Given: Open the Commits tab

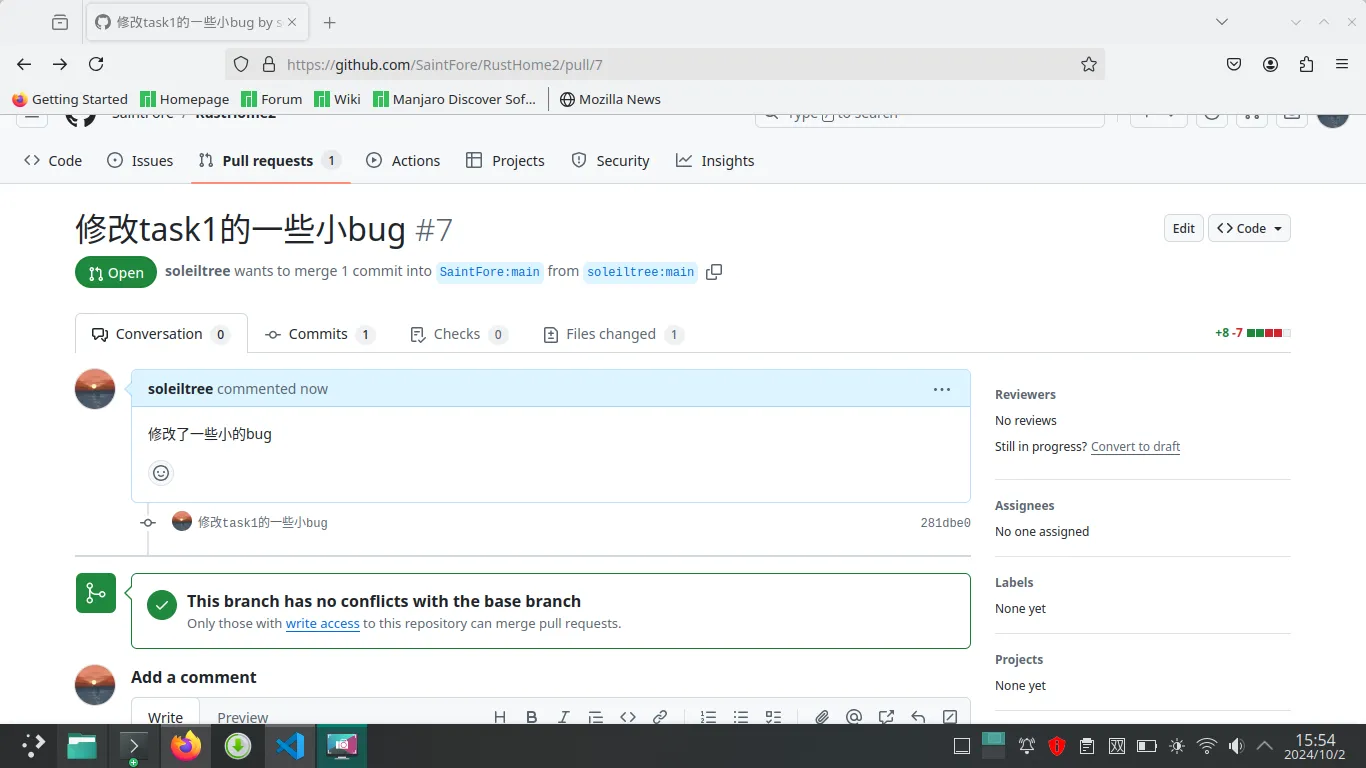Looking at the screenshot, I should pyautogui.click(x=319, y=334).
